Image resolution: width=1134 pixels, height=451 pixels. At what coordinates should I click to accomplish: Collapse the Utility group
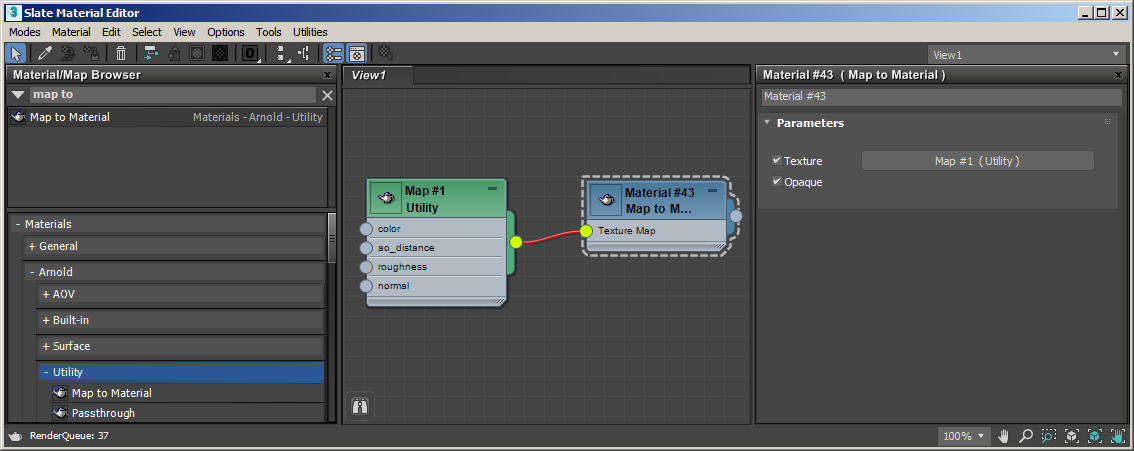(x=46, y=371)
